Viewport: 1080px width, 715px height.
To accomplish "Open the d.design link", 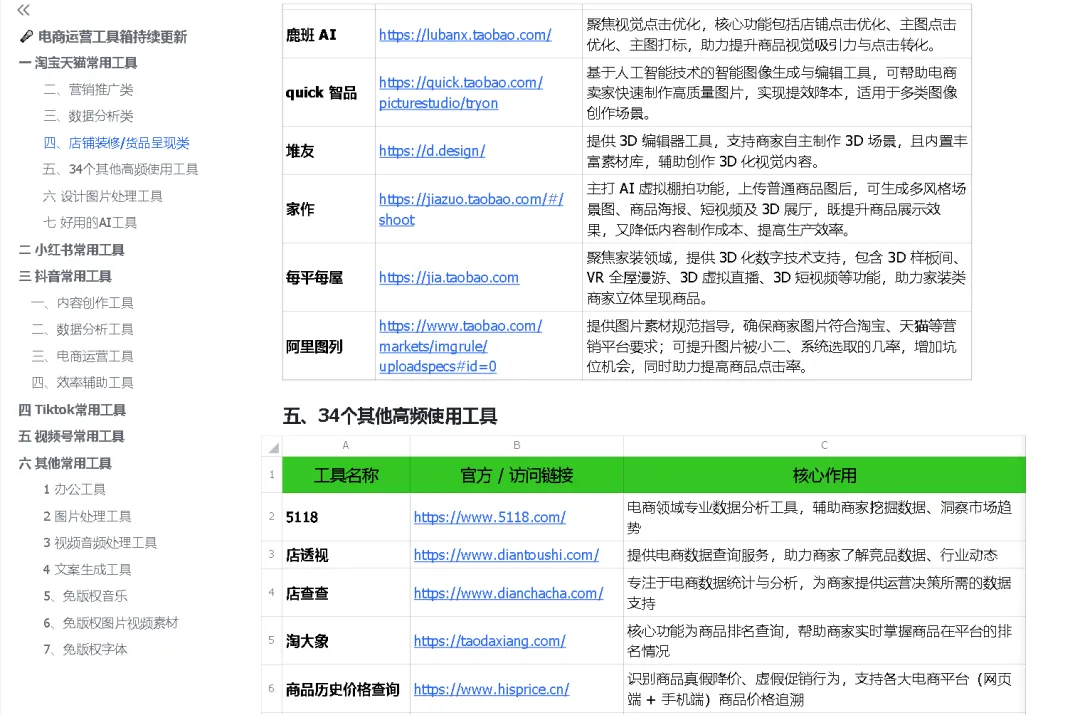I will (432, 151).
